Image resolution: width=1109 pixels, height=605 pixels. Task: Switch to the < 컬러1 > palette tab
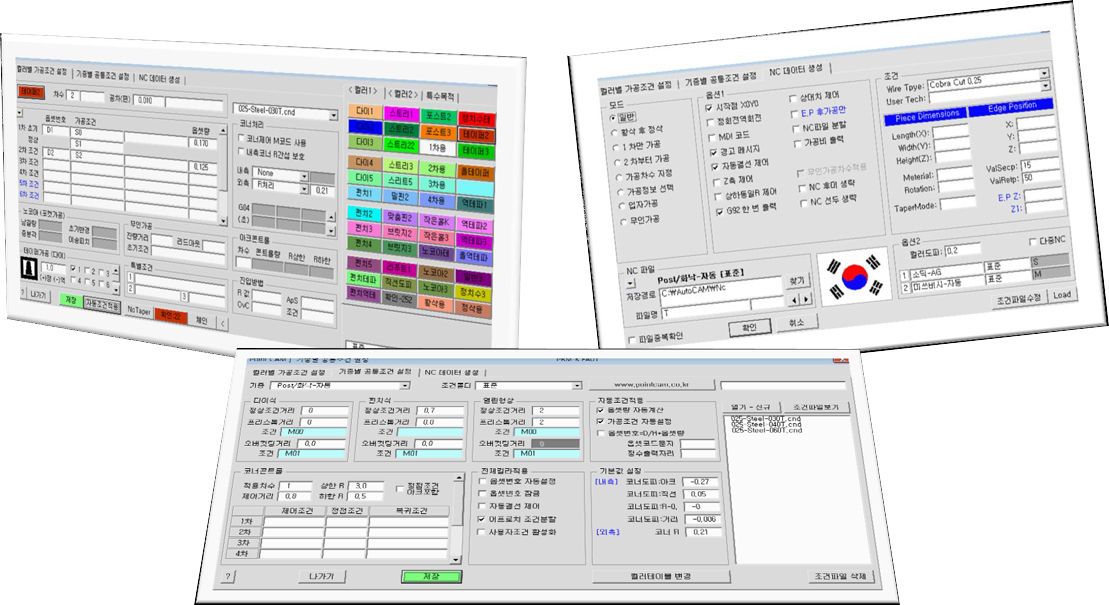coord(364,91)
